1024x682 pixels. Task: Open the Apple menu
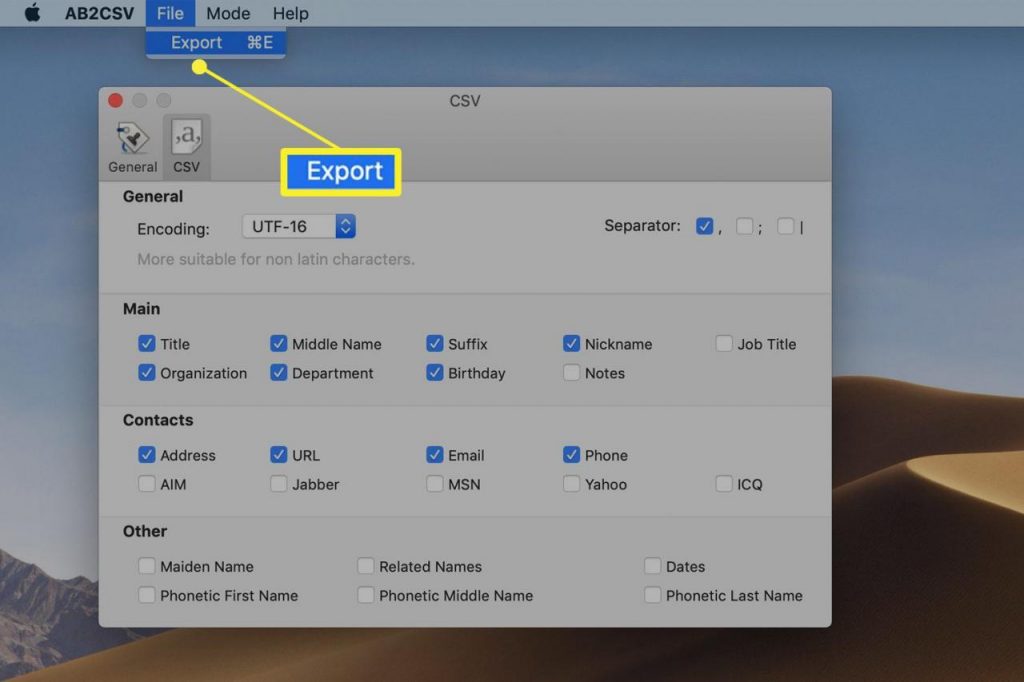(x=32, y=12)
